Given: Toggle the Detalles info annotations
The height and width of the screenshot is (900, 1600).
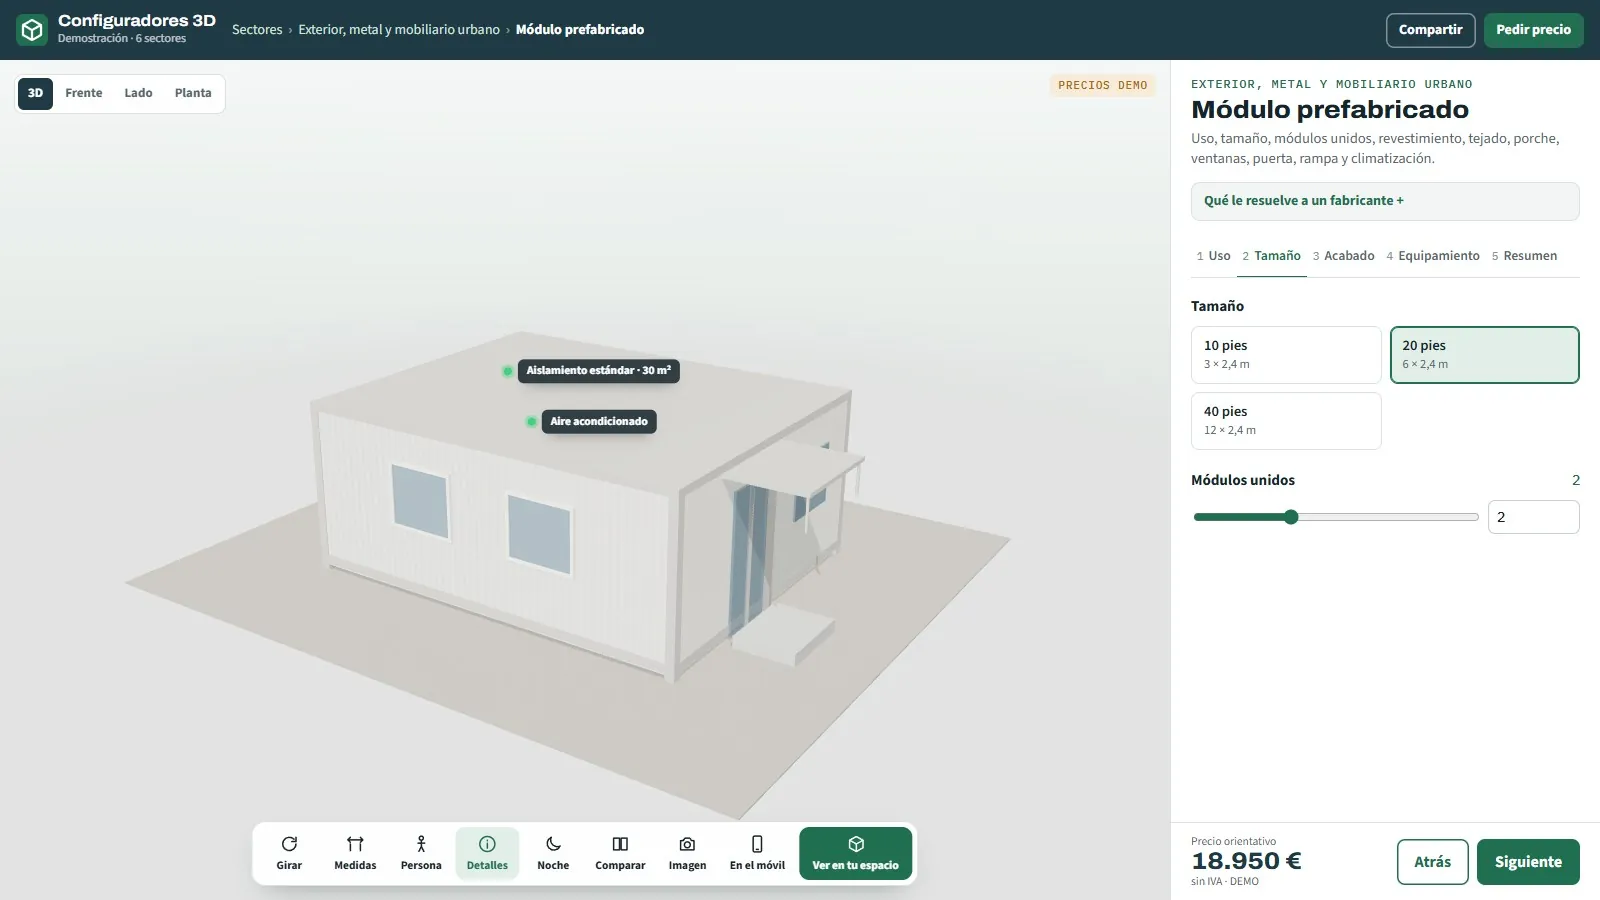Looking at the screenshot, I should pyautogui.click(x=487, y=853).
